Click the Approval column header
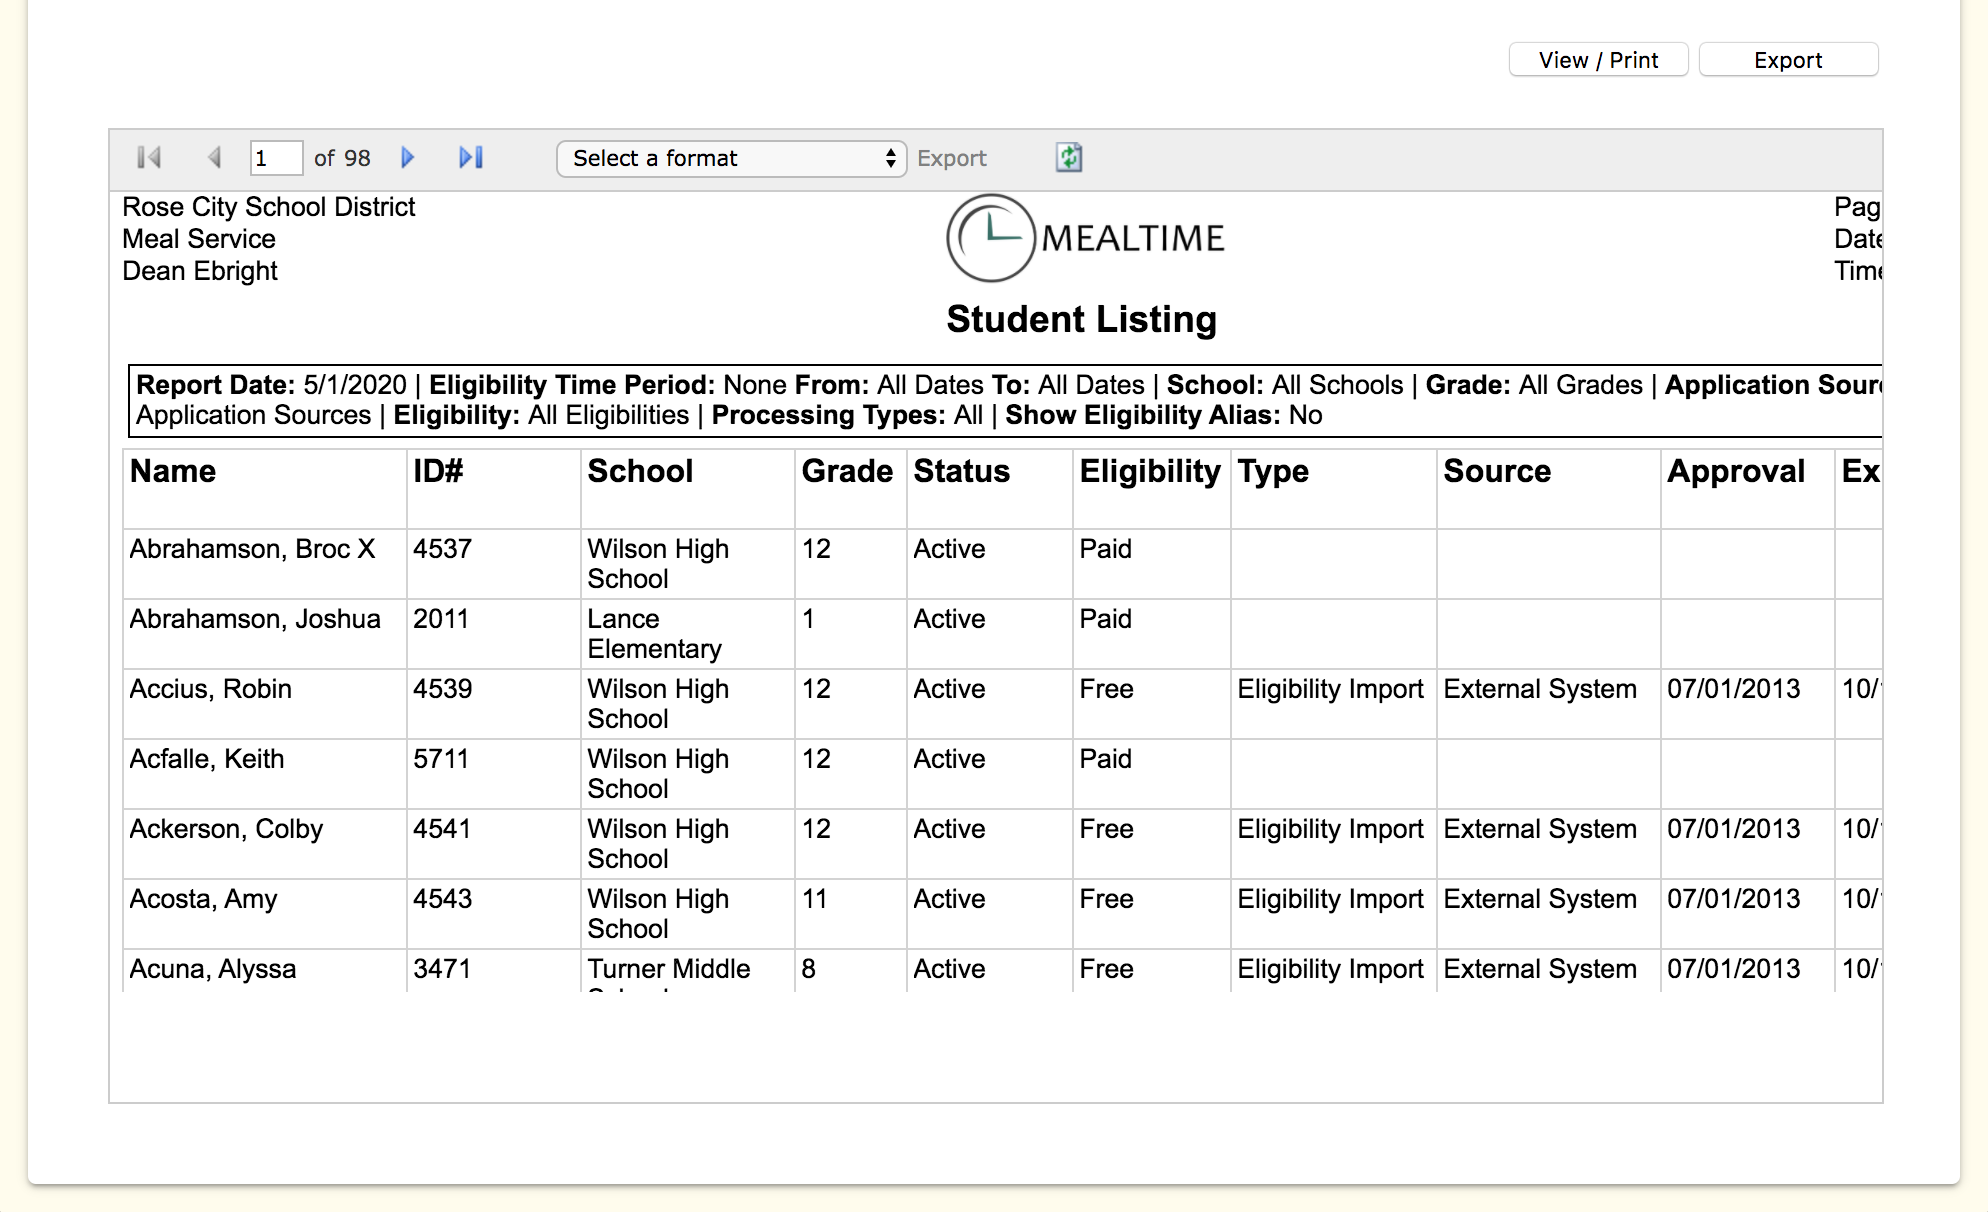 1735,471
